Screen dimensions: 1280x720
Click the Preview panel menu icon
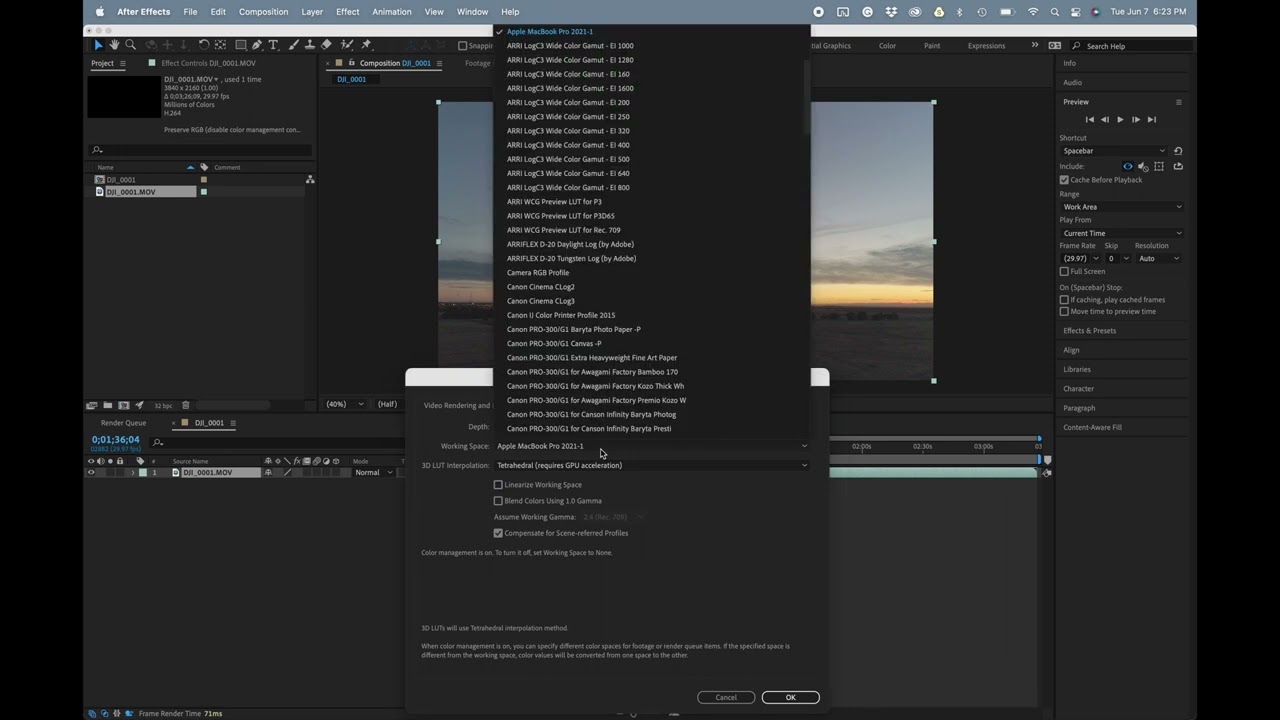(x=1178, y=102)
